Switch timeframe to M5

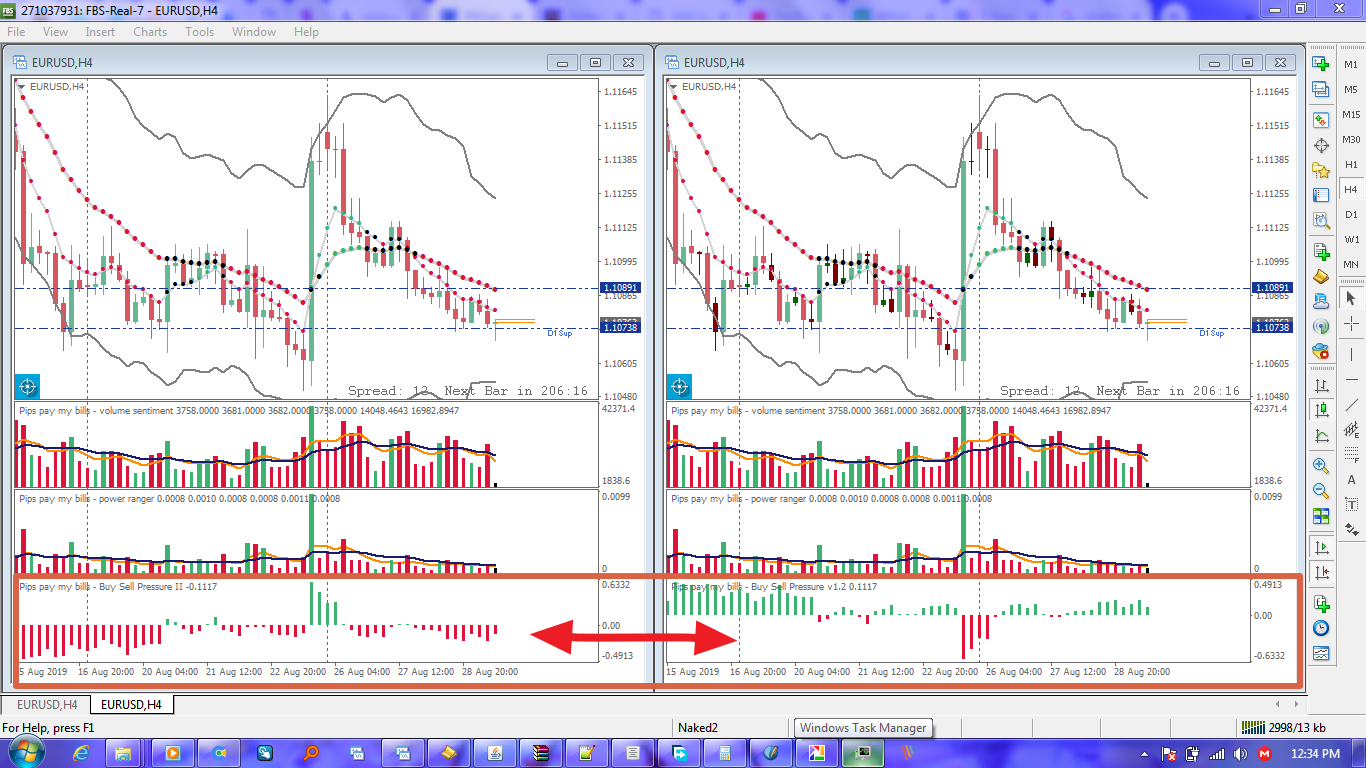click(x=1351, y=89)
